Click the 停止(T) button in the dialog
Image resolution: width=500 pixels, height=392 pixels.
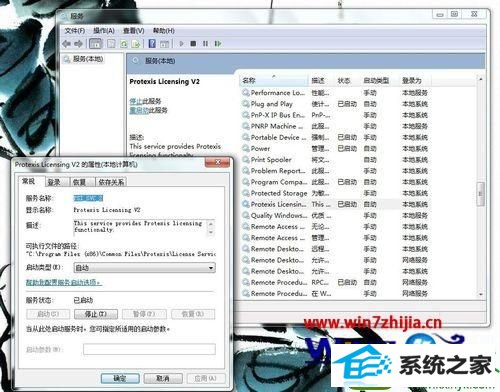pyautogui.click(x=96, y=314)
